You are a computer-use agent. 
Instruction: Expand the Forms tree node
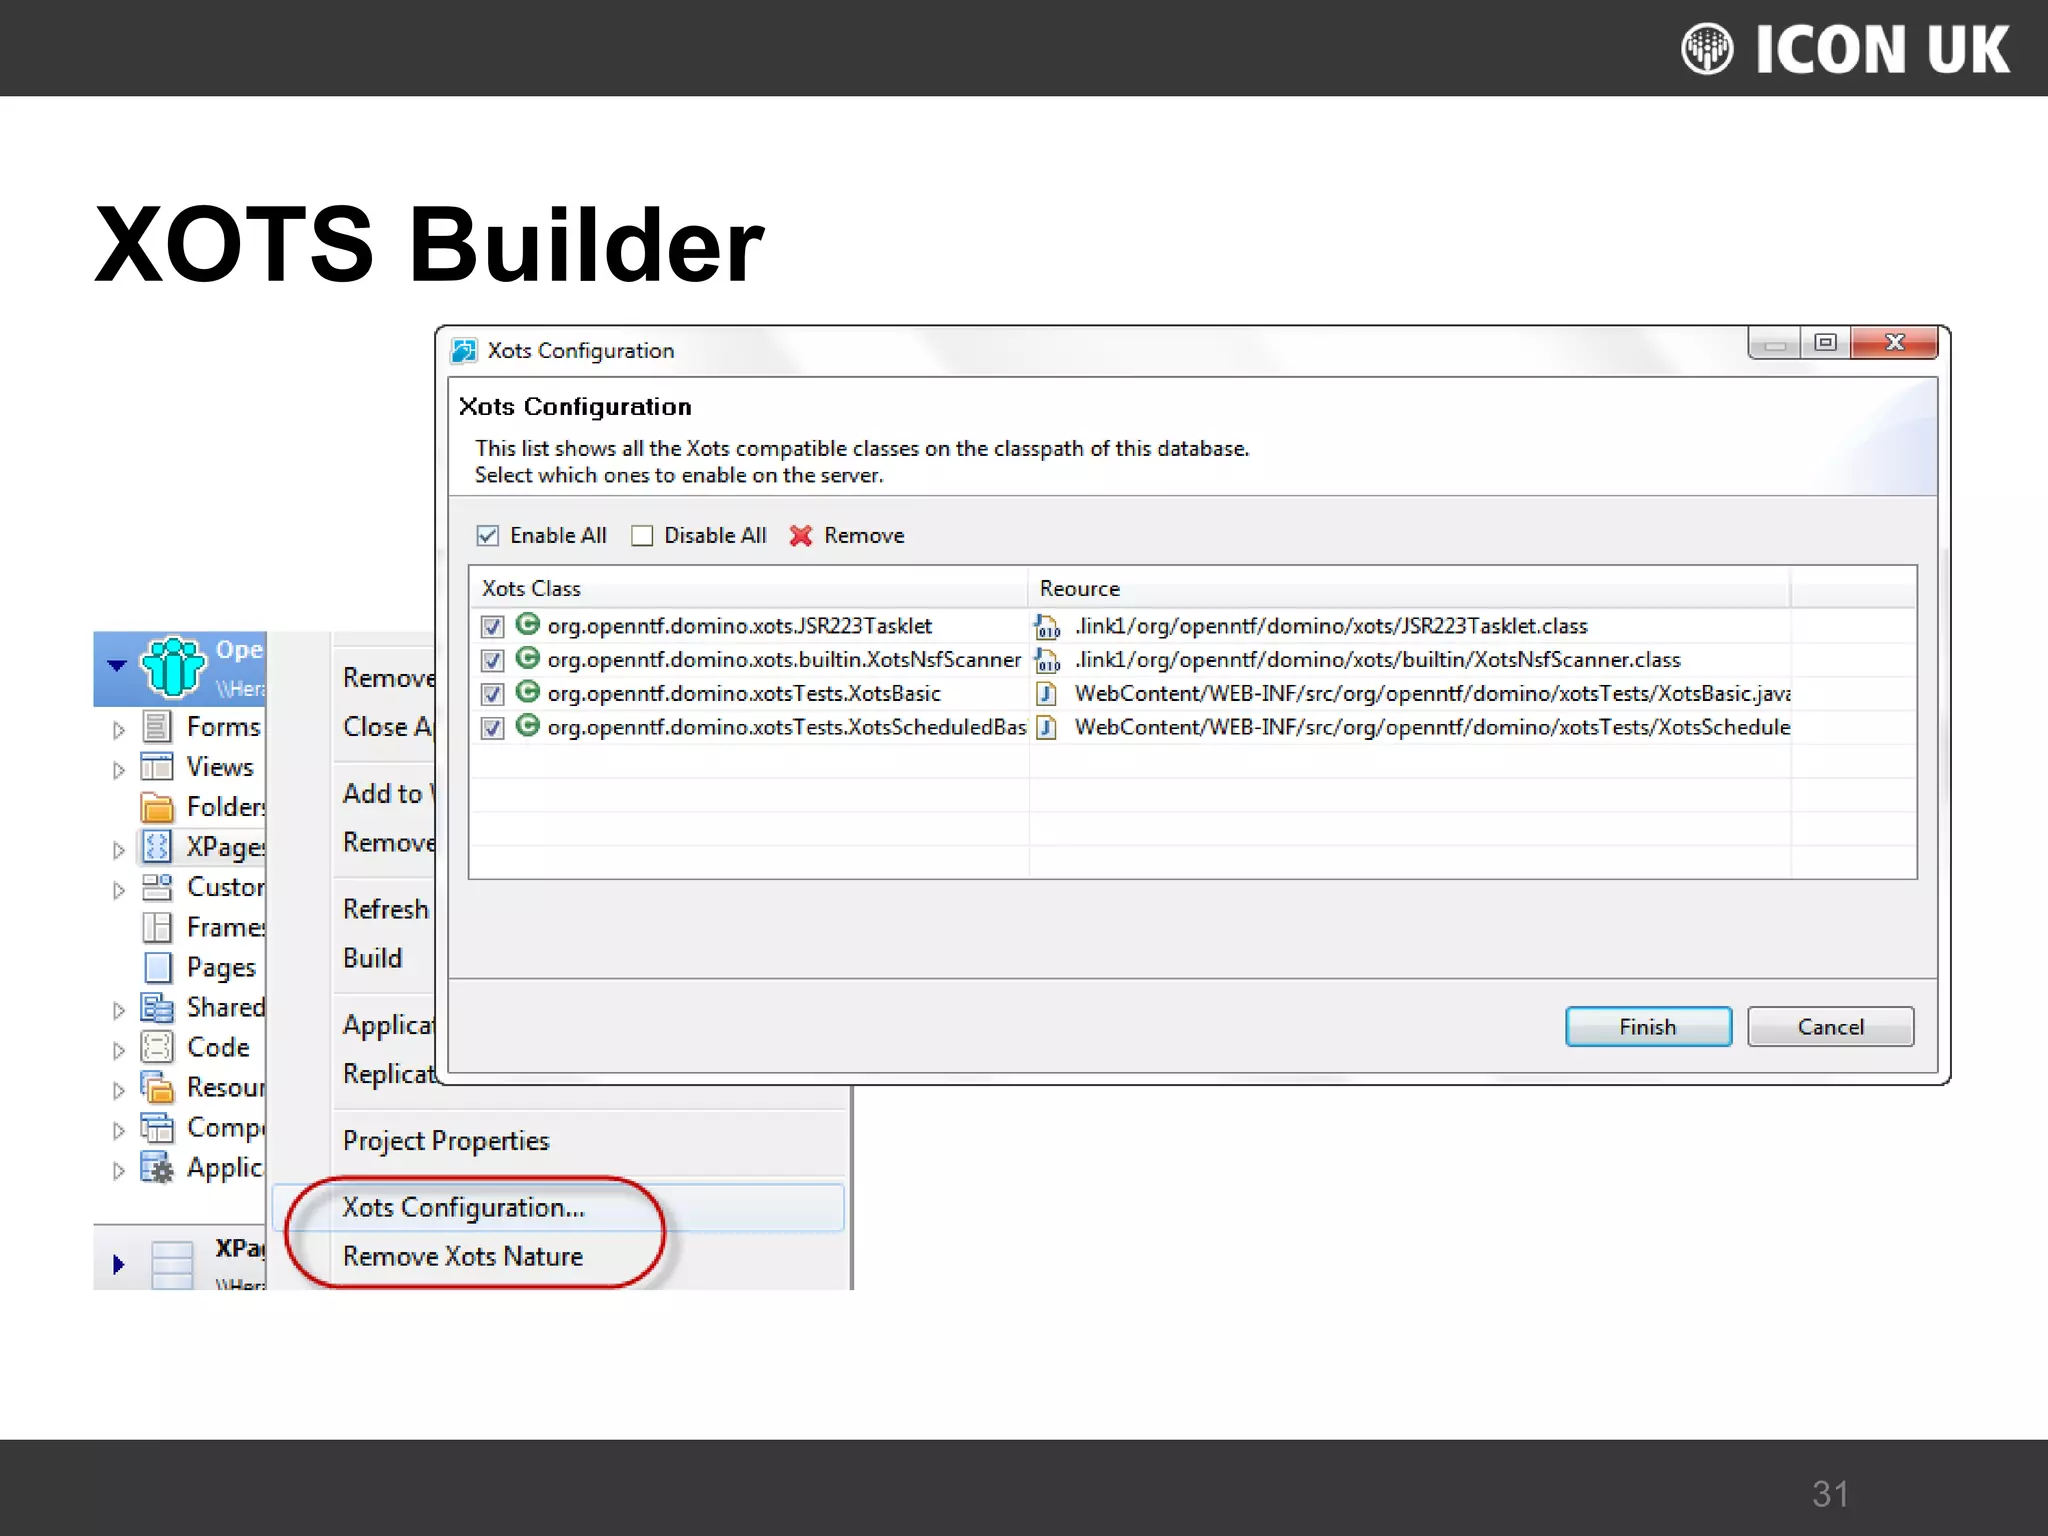pos(119,729)
